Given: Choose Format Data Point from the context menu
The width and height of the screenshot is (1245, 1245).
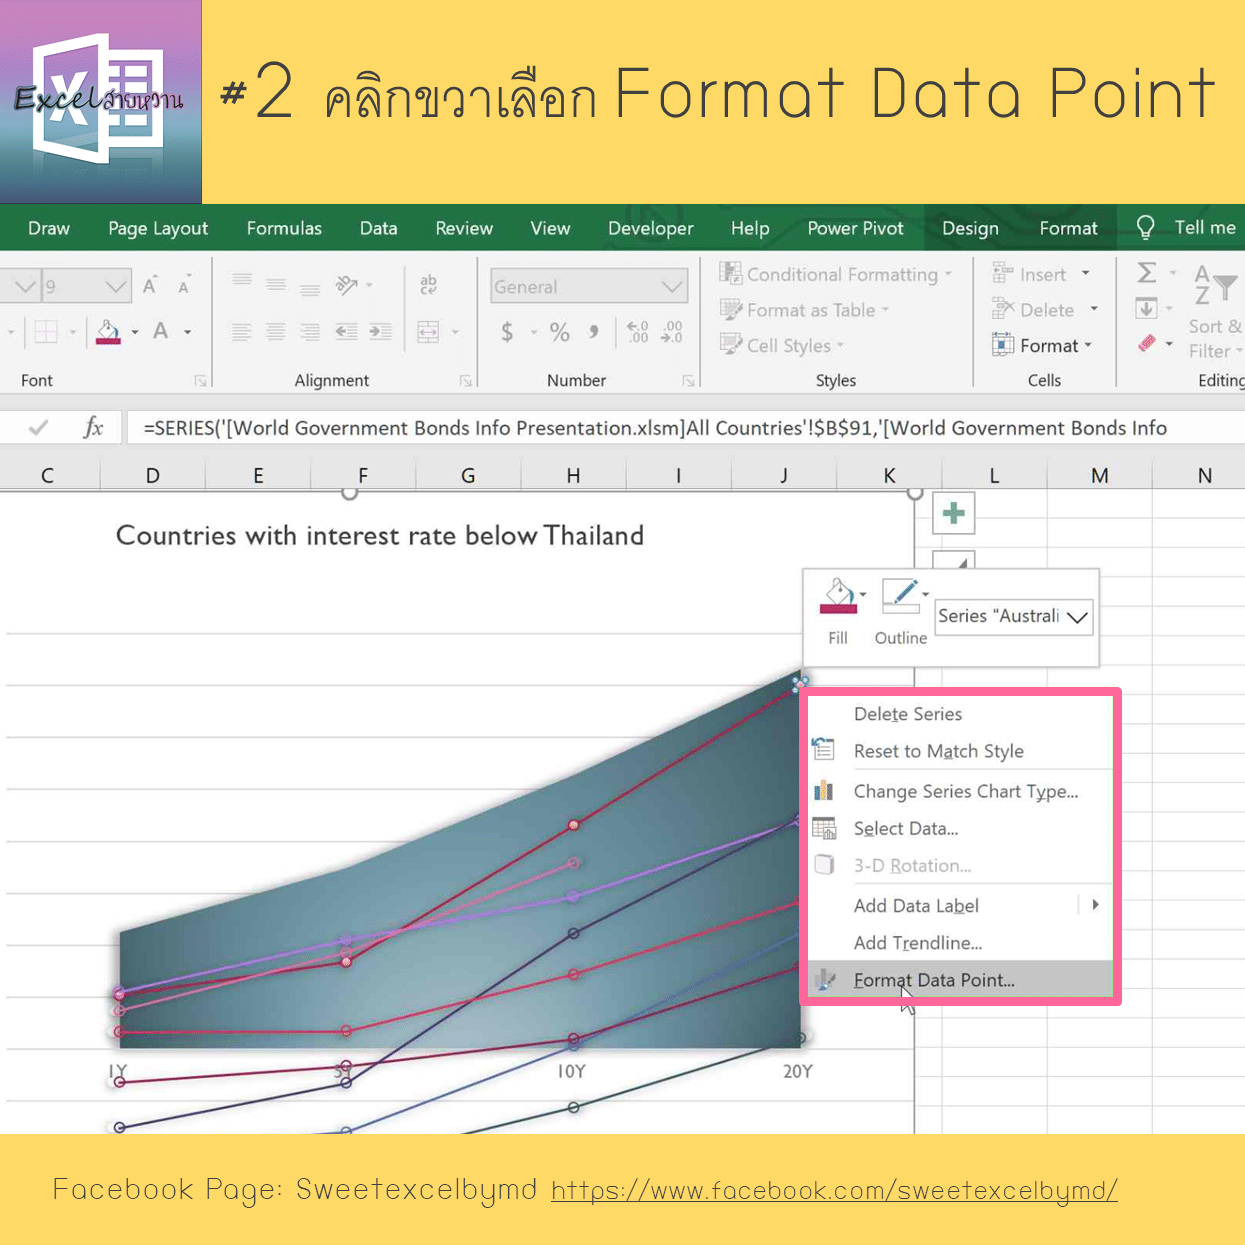Looking at the screenshot, I should point(933,980).
